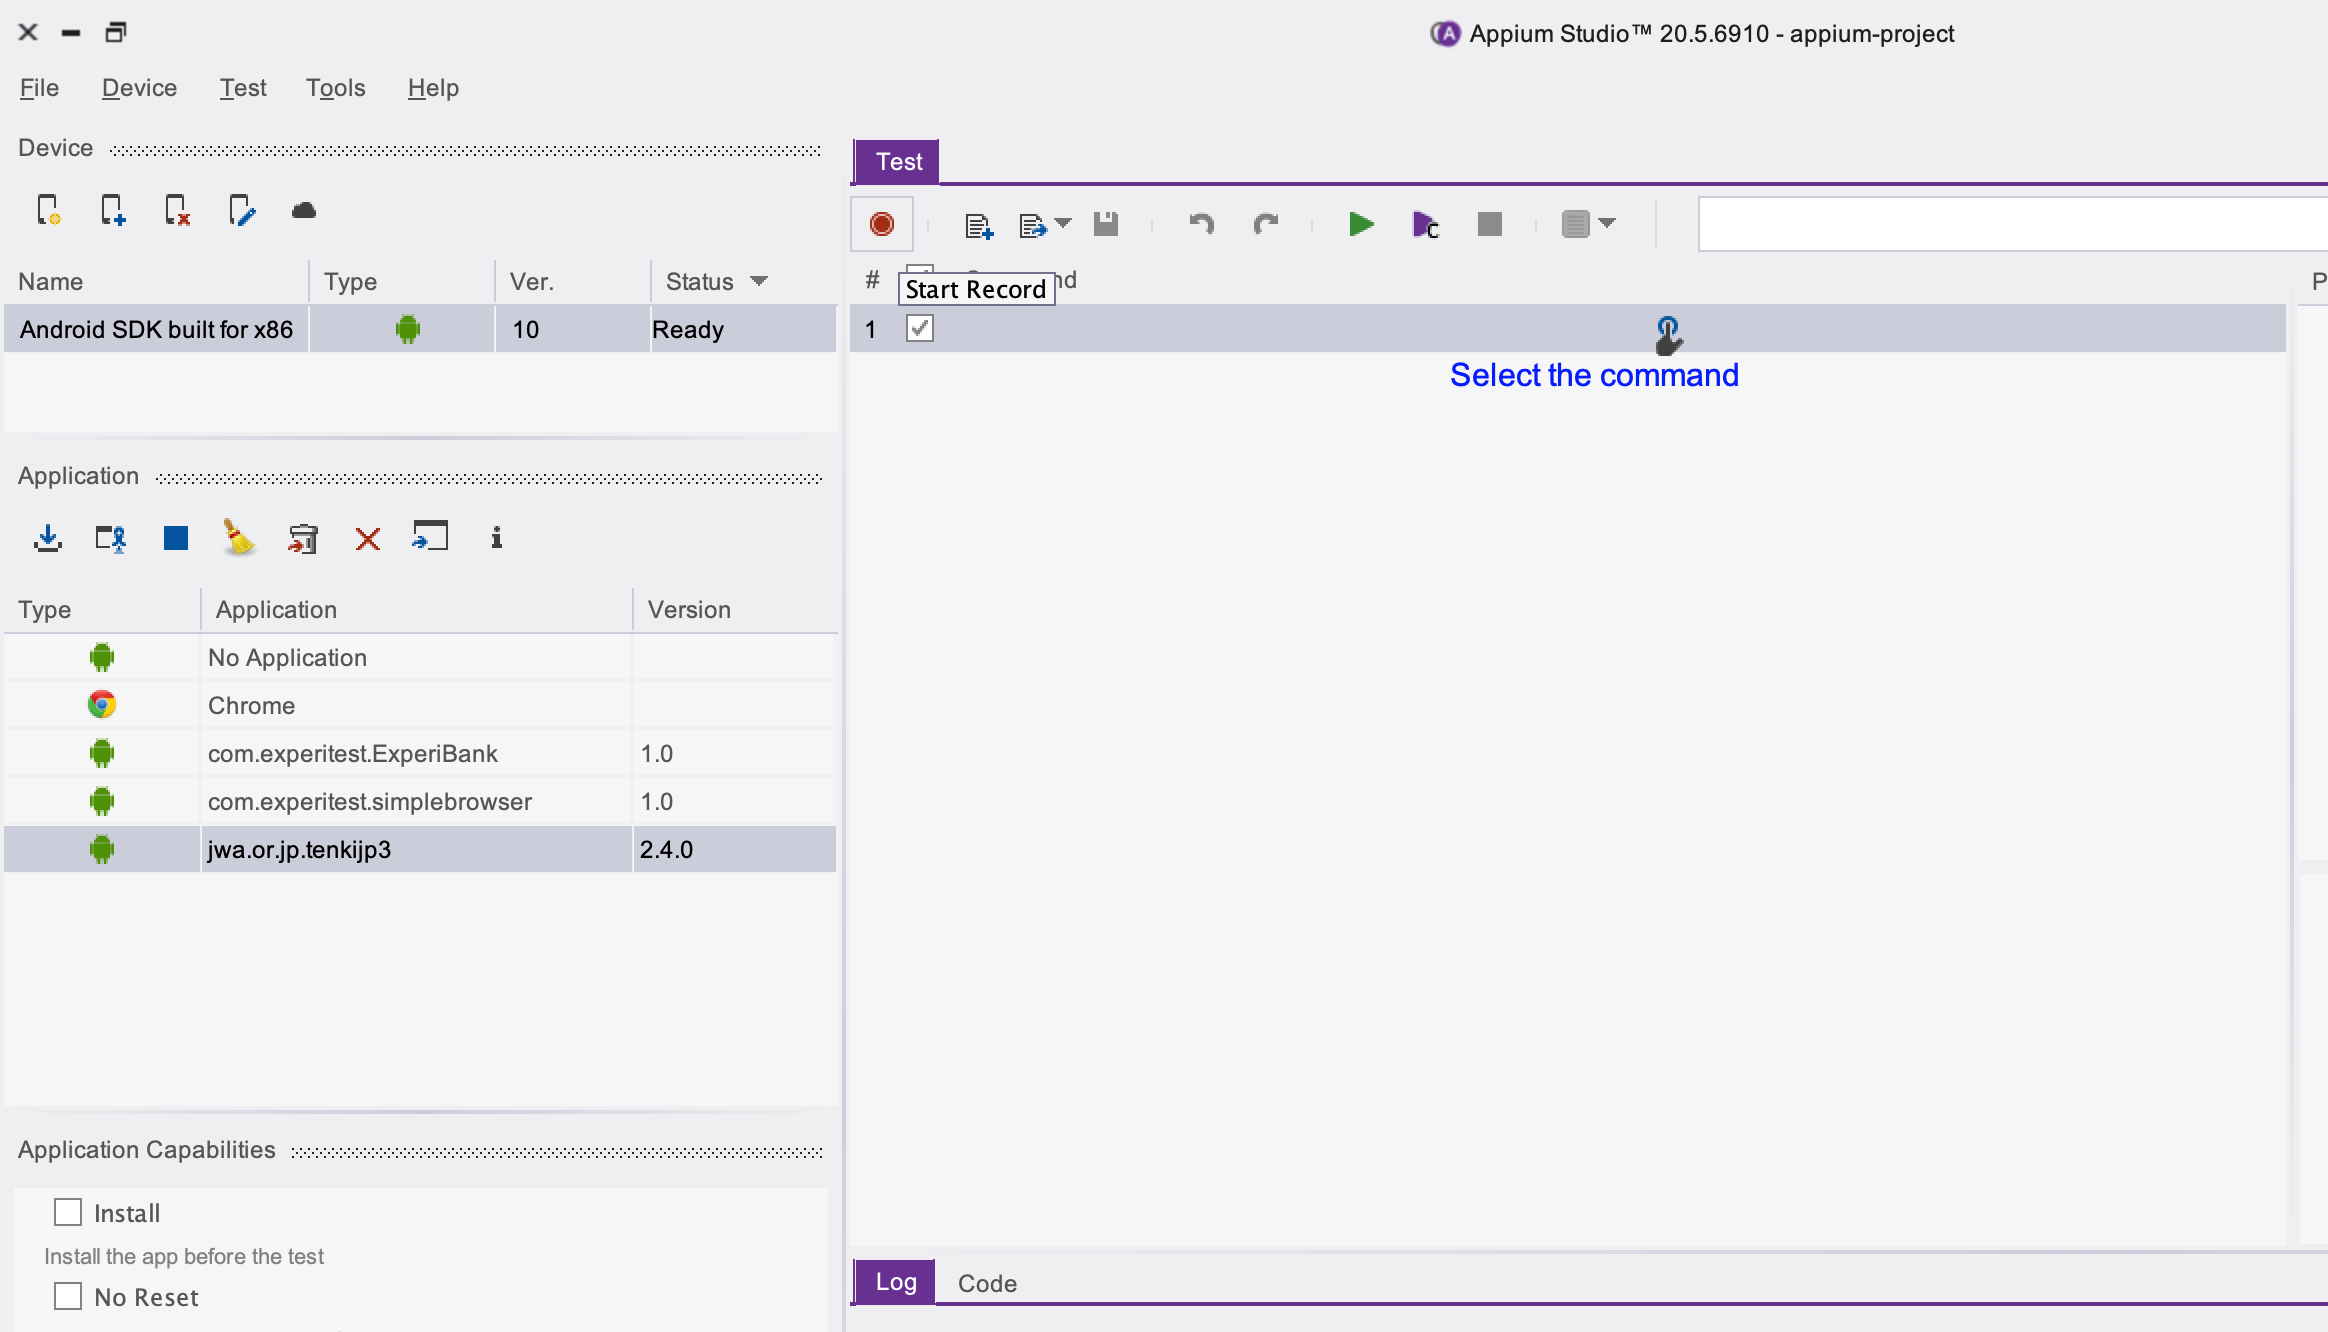
Task: Switch to the Code tab
Action: click(x=987, y=1283)
